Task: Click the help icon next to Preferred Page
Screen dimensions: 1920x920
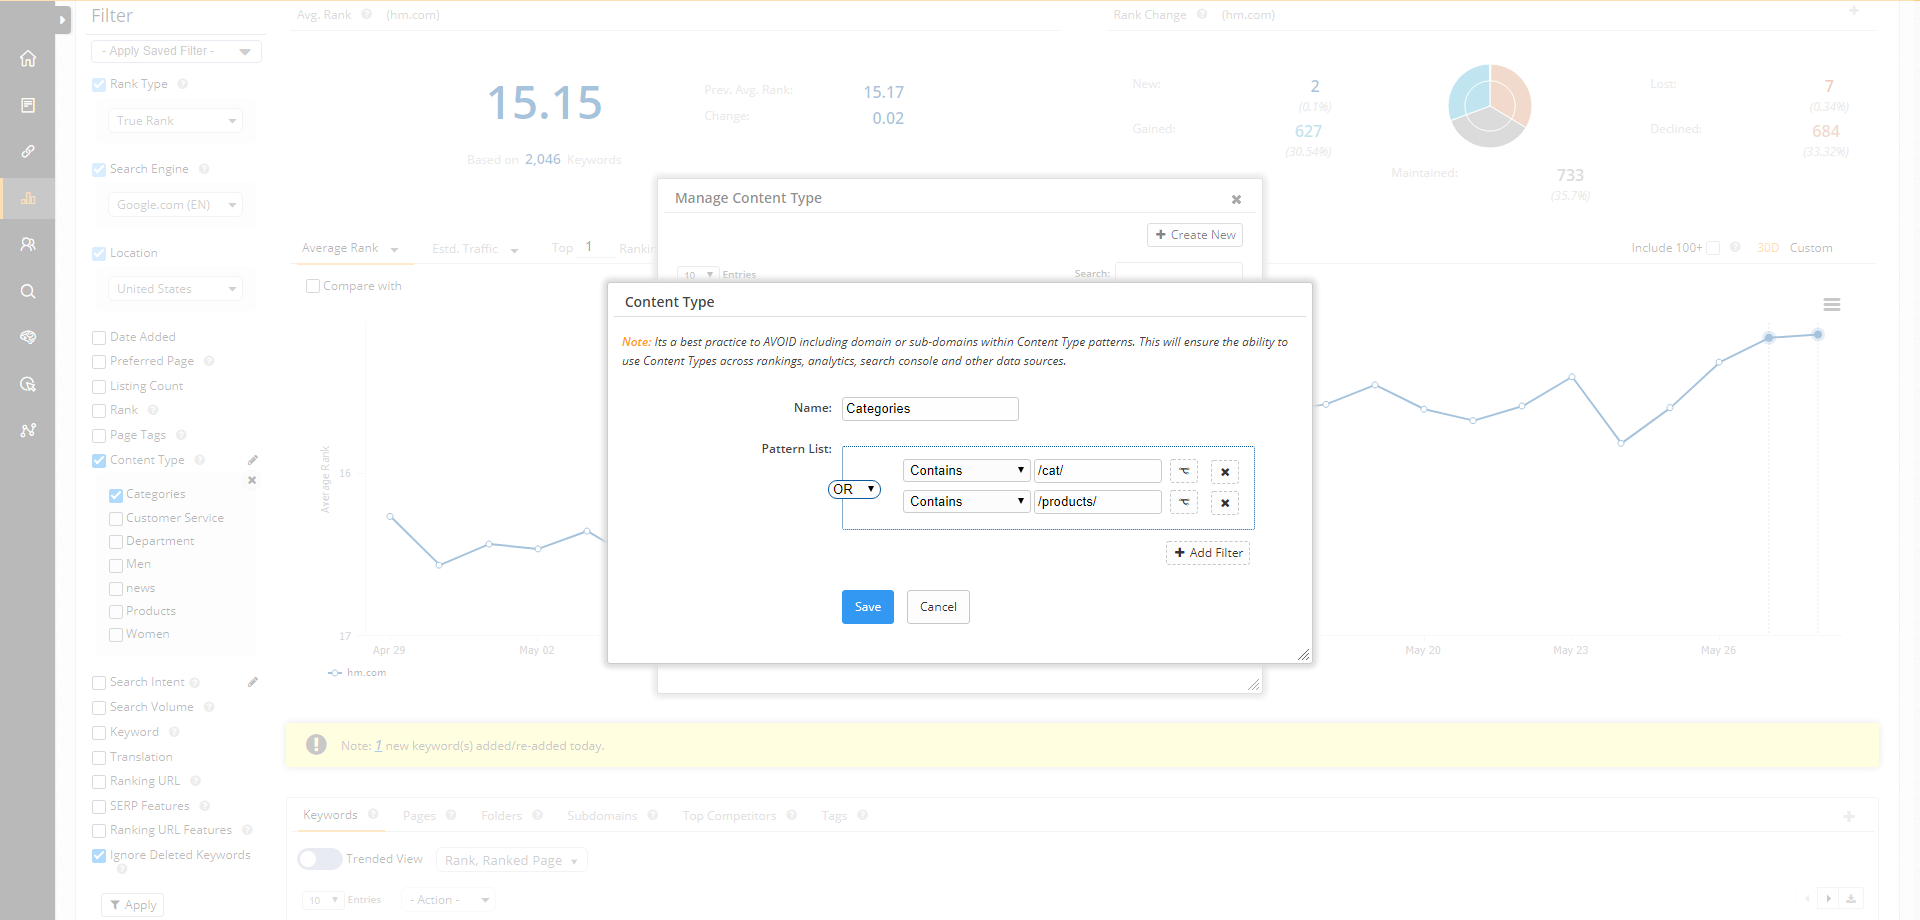Action: [x=209, y=361]
